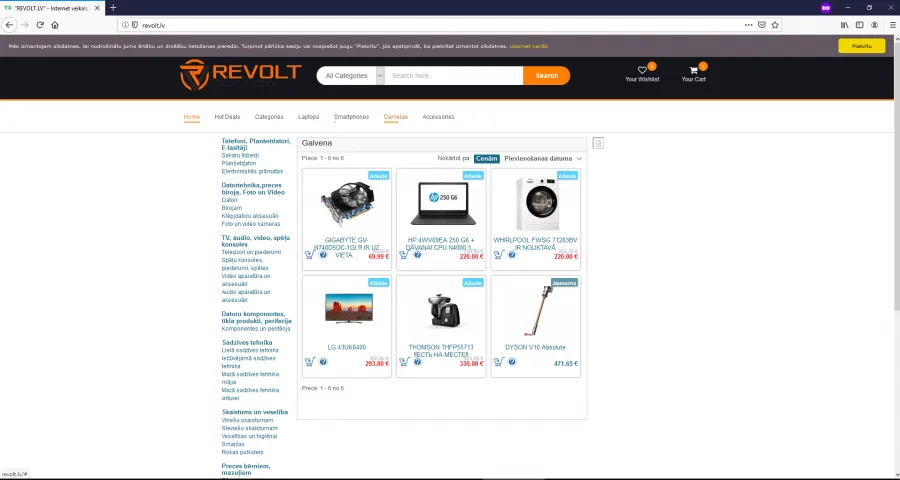Bookmark this page with star icon
This screenshot has width=900, height=480.
(x=775, y=25)
